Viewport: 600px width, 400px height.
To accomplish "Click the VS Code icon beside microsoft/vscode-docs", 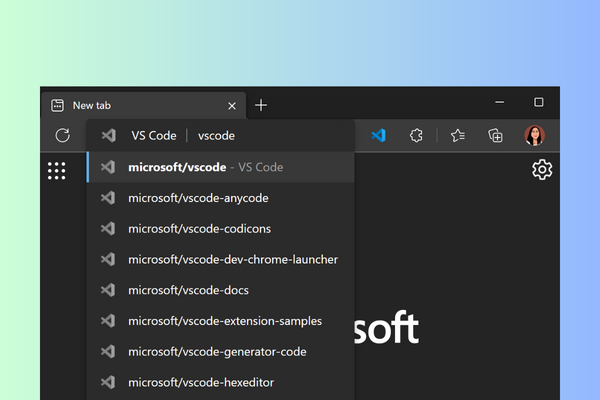I will (108, 290).
